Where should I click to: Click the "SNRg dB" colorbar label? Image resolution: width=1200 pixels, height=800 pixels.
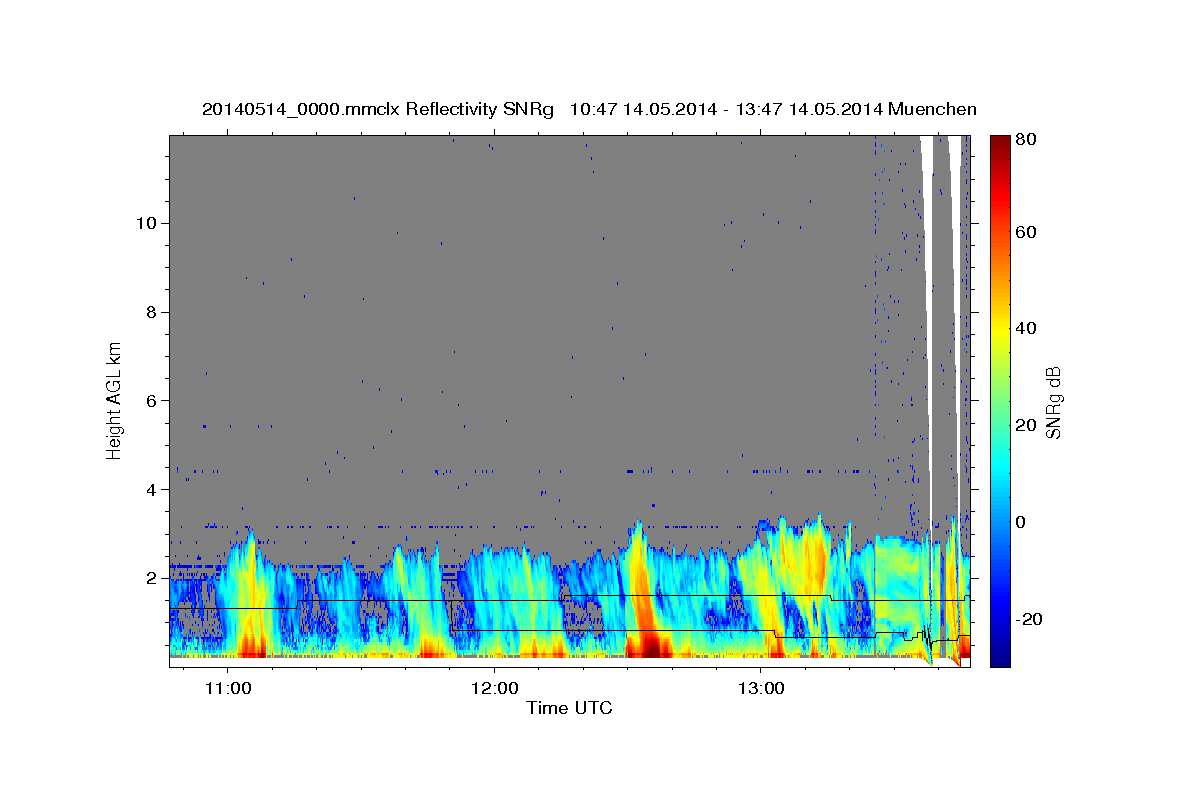click(x=1053, y=402)
